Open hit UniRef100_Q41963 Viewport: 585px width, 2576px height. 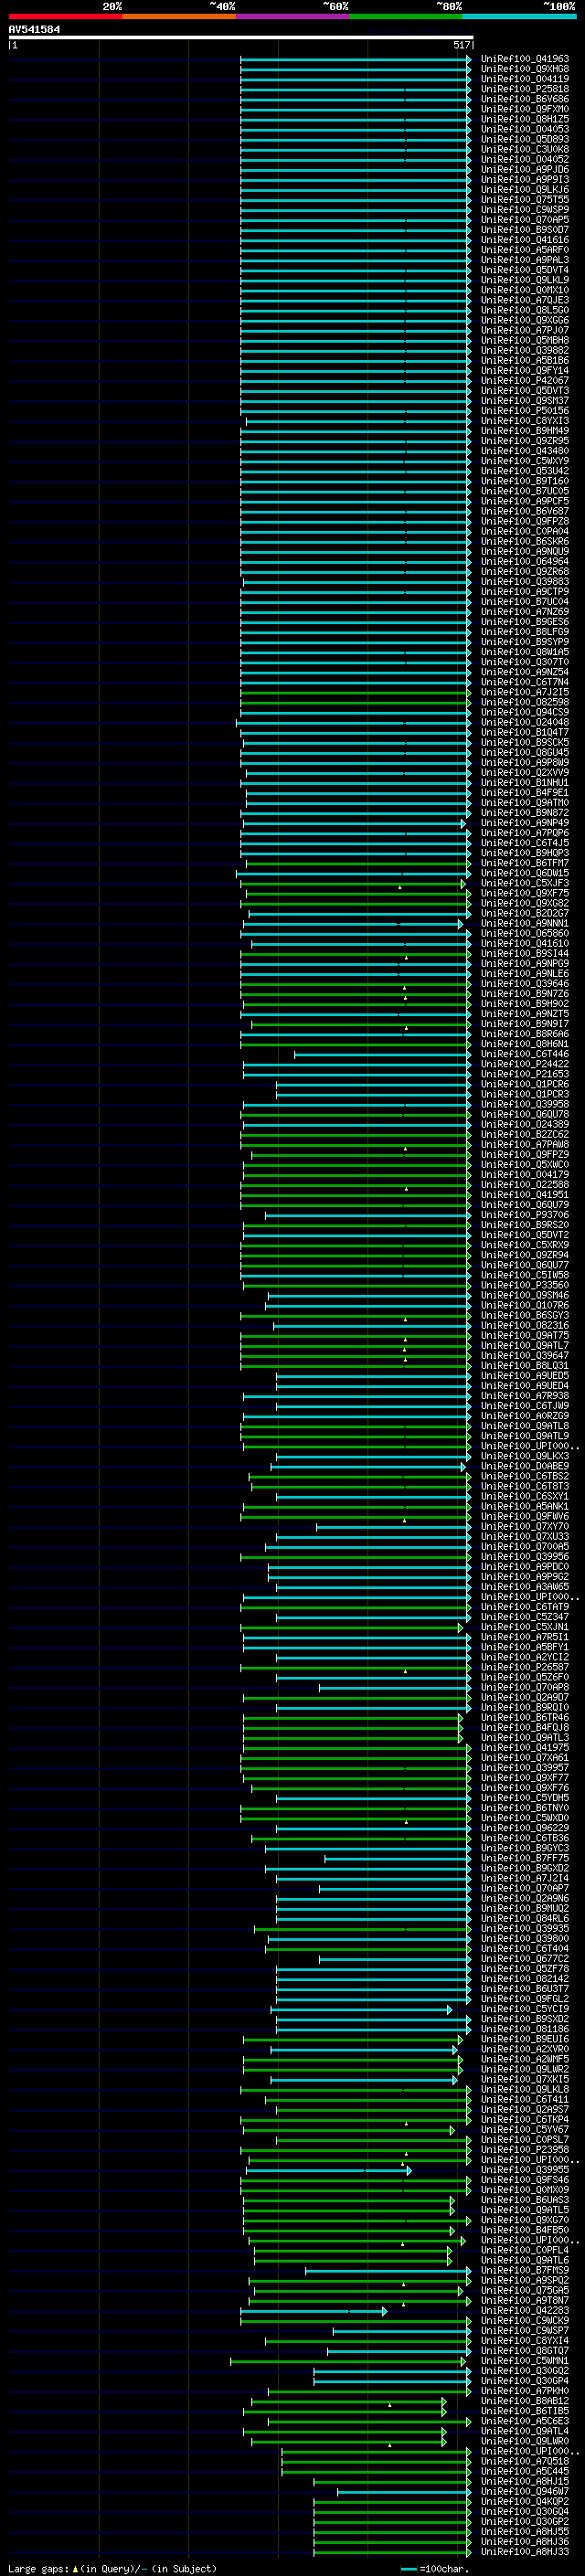(x=525, y=59)
